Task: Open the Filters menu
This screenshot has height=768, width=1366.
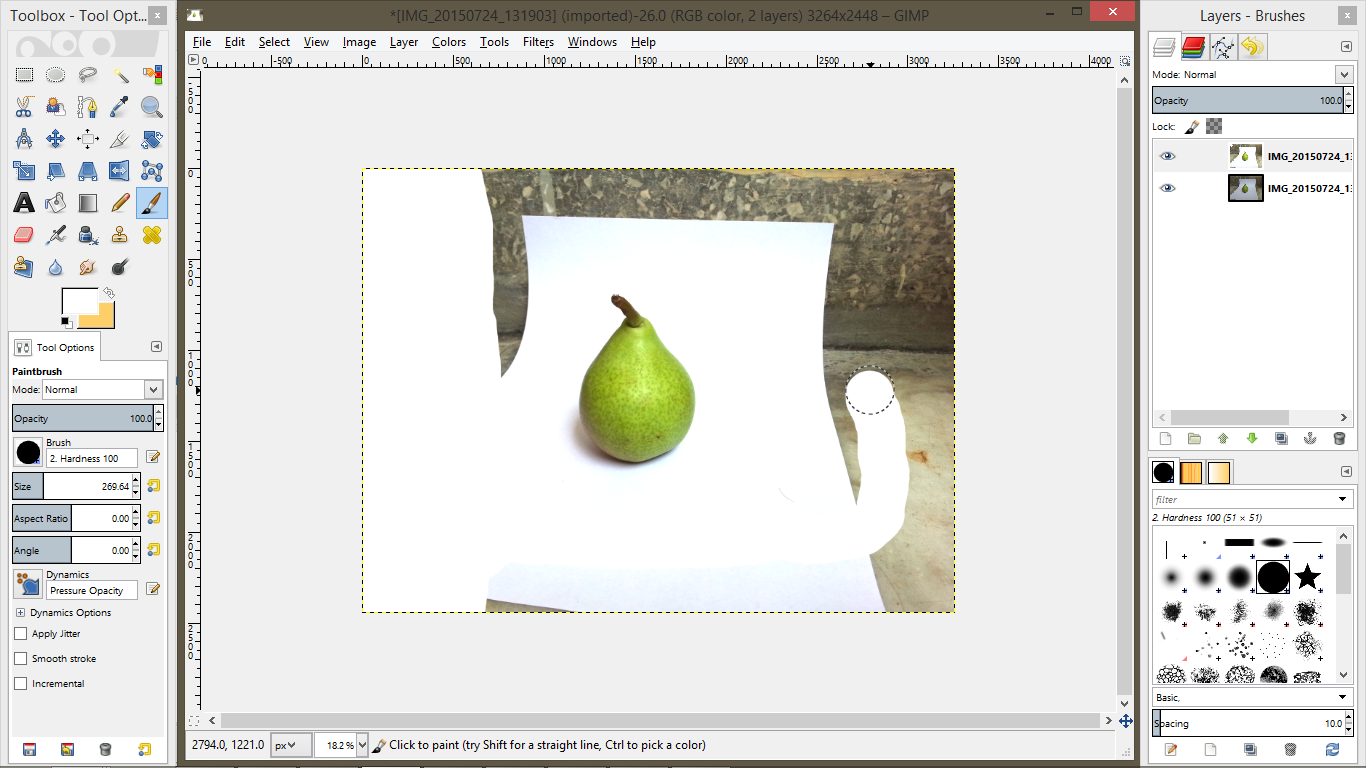Action: 538,42
